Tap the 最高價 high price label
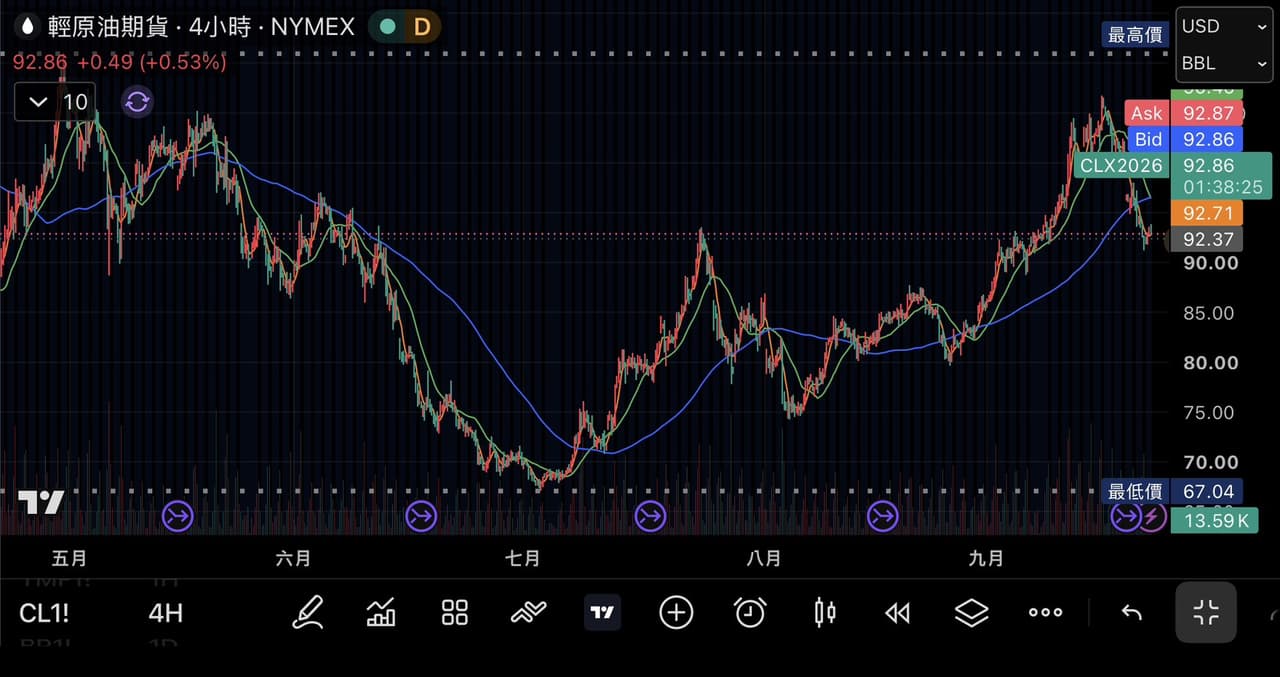The image size is (1280, 677). coord(1136,35)
